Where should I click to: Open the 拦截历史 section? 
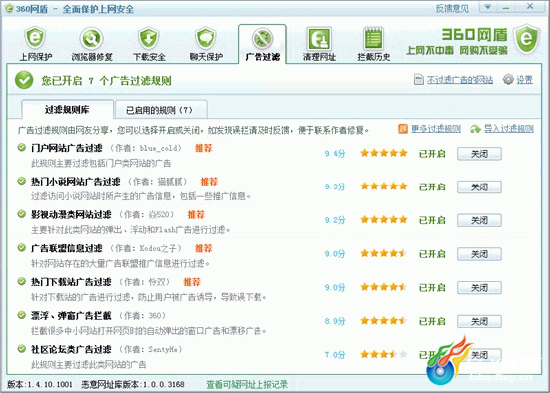coord(374,44)
